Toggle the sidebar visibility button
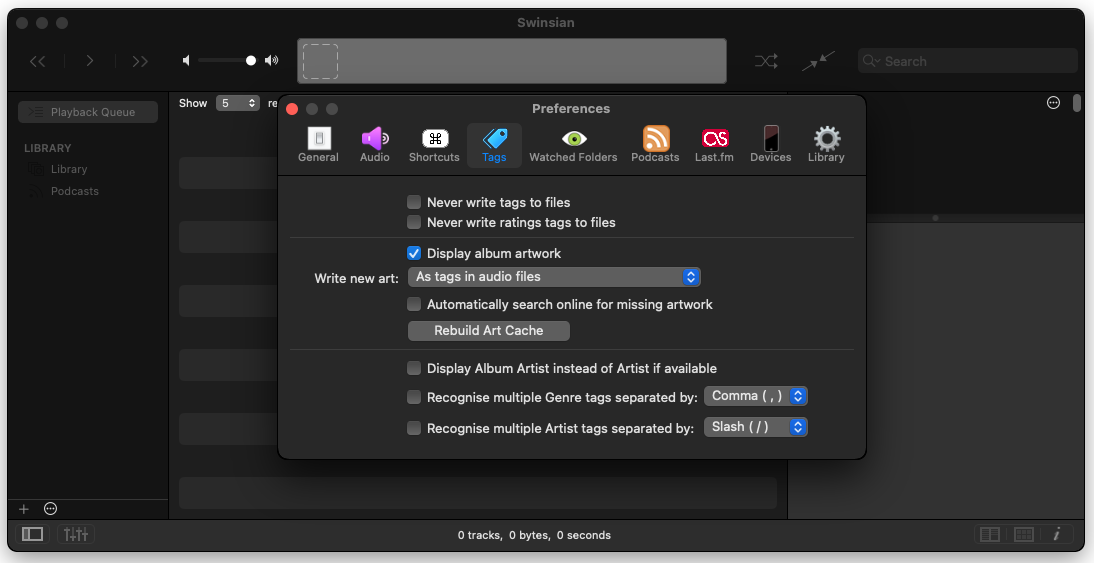Image resolution: width=1094 pixels, height=563 pixels. click(x=32, y=534)
